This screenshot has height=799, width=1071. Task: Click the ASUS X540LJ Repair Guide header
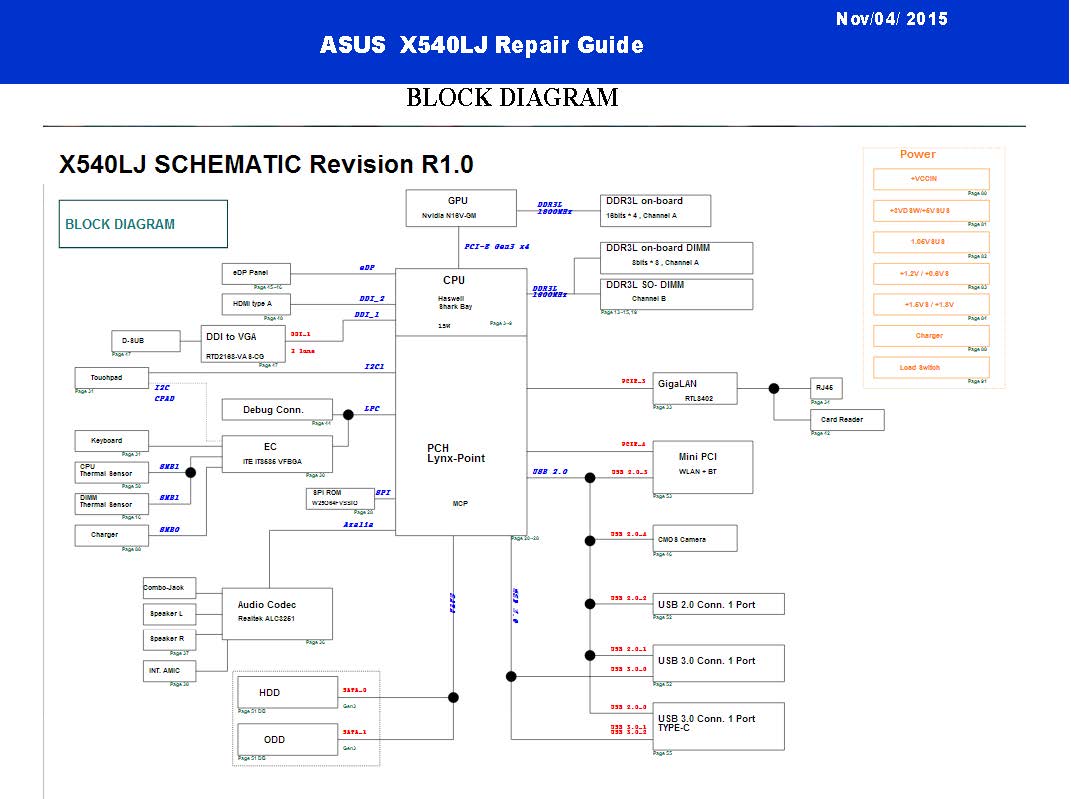pos(482,45)
